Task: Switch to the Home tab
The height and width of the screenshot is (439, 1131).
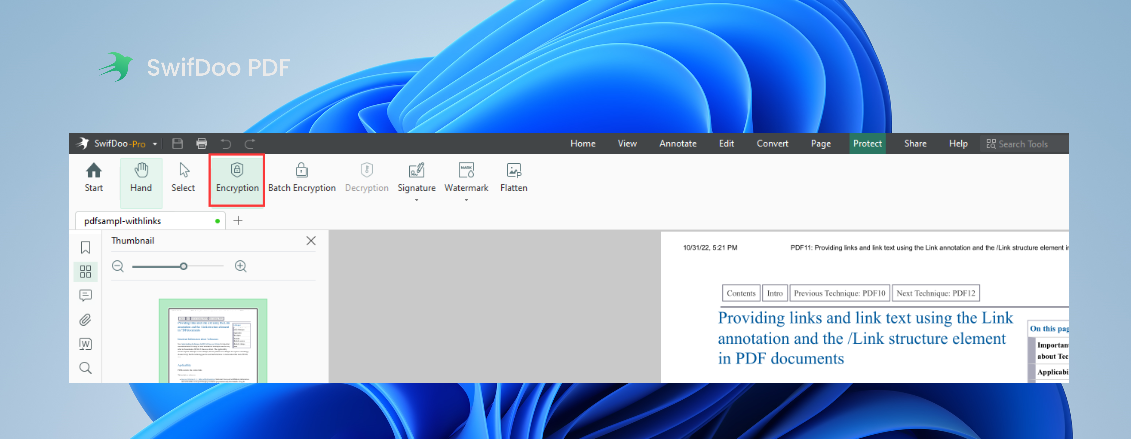Action: tap(583, 143)
